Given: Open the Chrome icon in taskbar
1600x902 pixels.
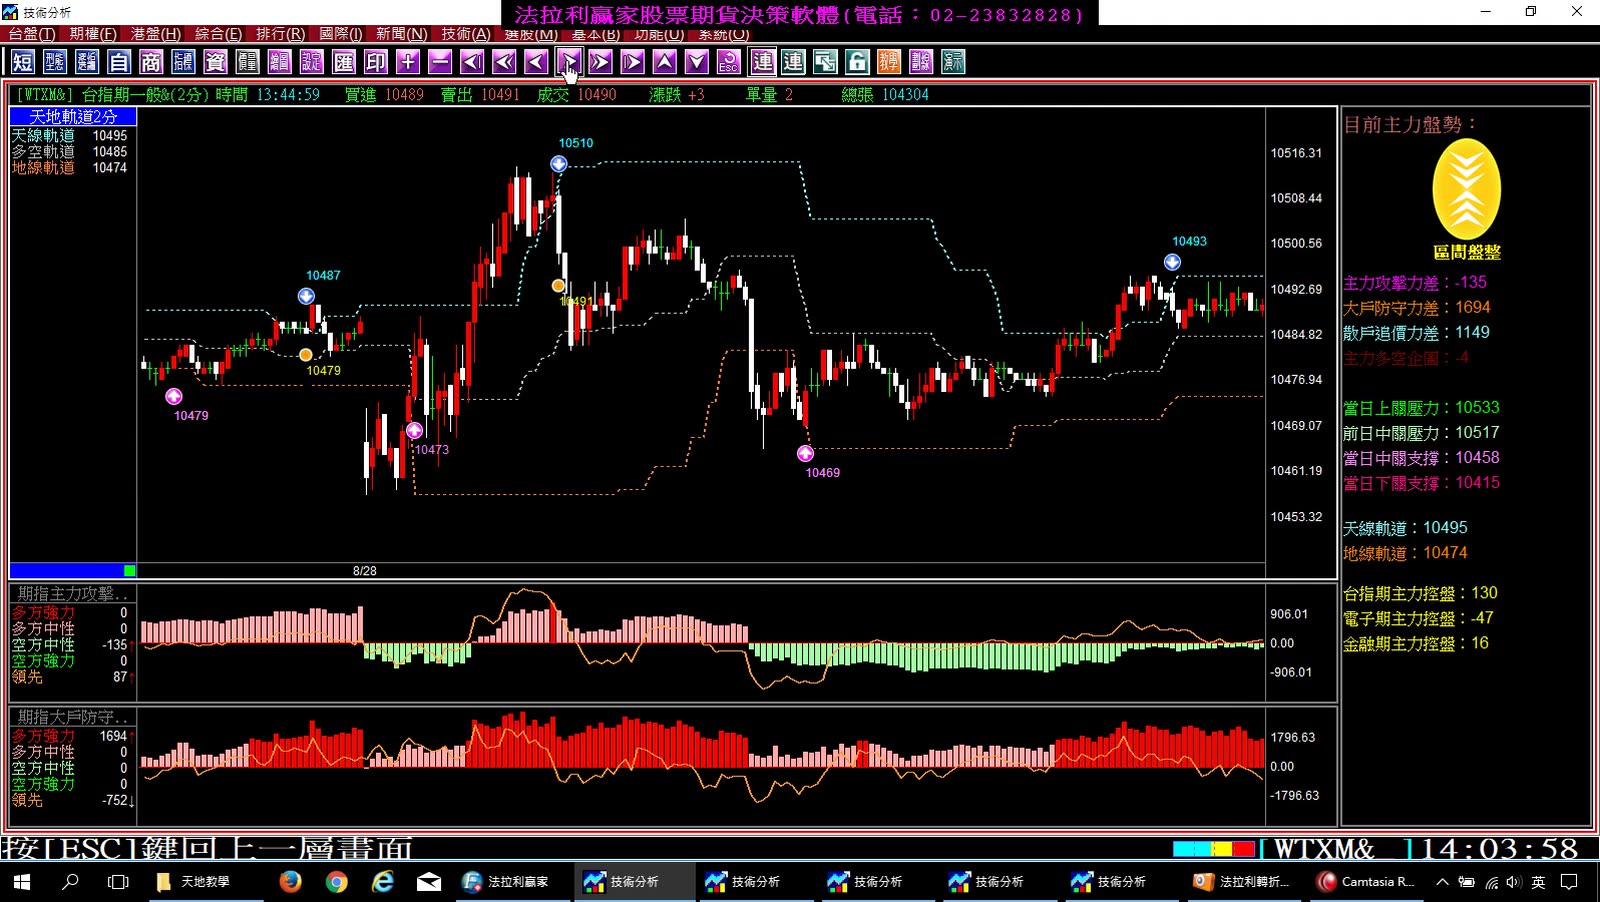Looking at the screenshot, I should 337,881.
